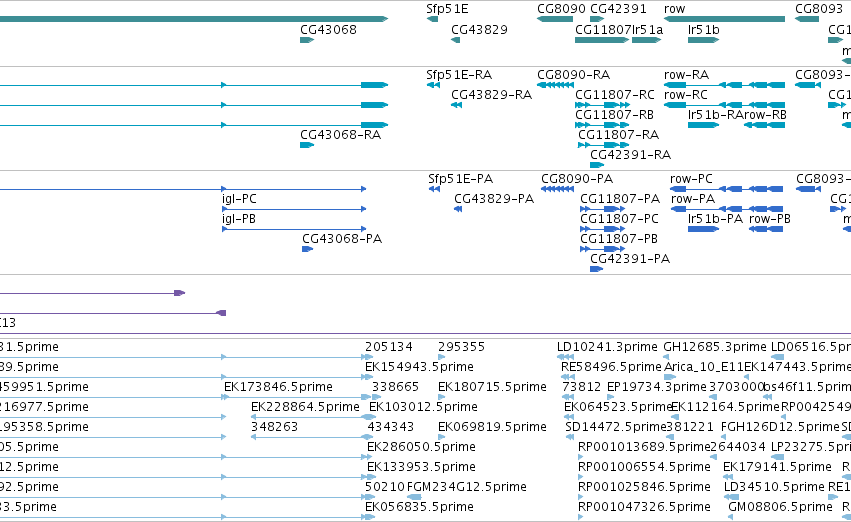The height and width of the screenshot is (522, 851).
Task: Click the GH12685.3prime EST label
Action: (715, 347)
